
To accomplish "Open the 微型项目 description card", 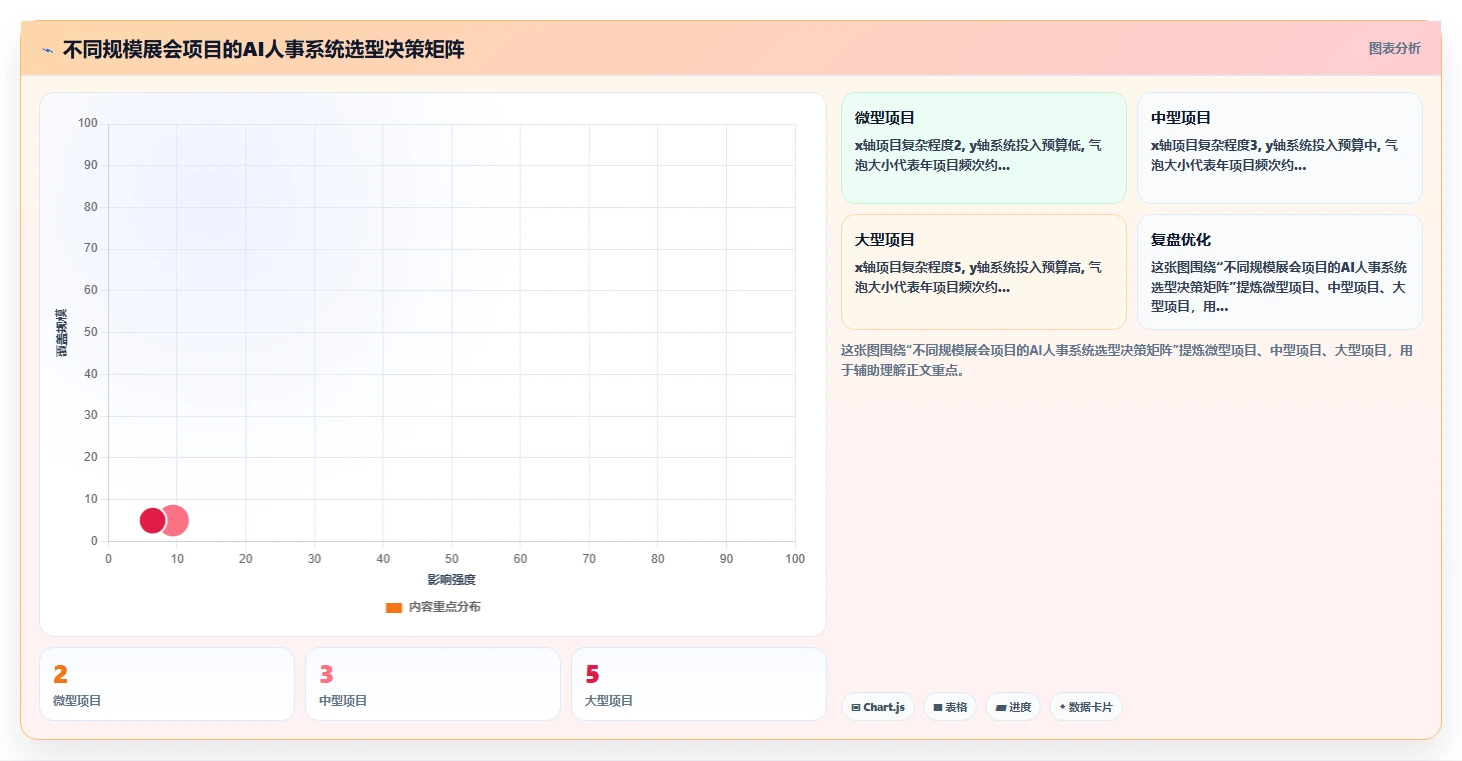I will 984,148.
